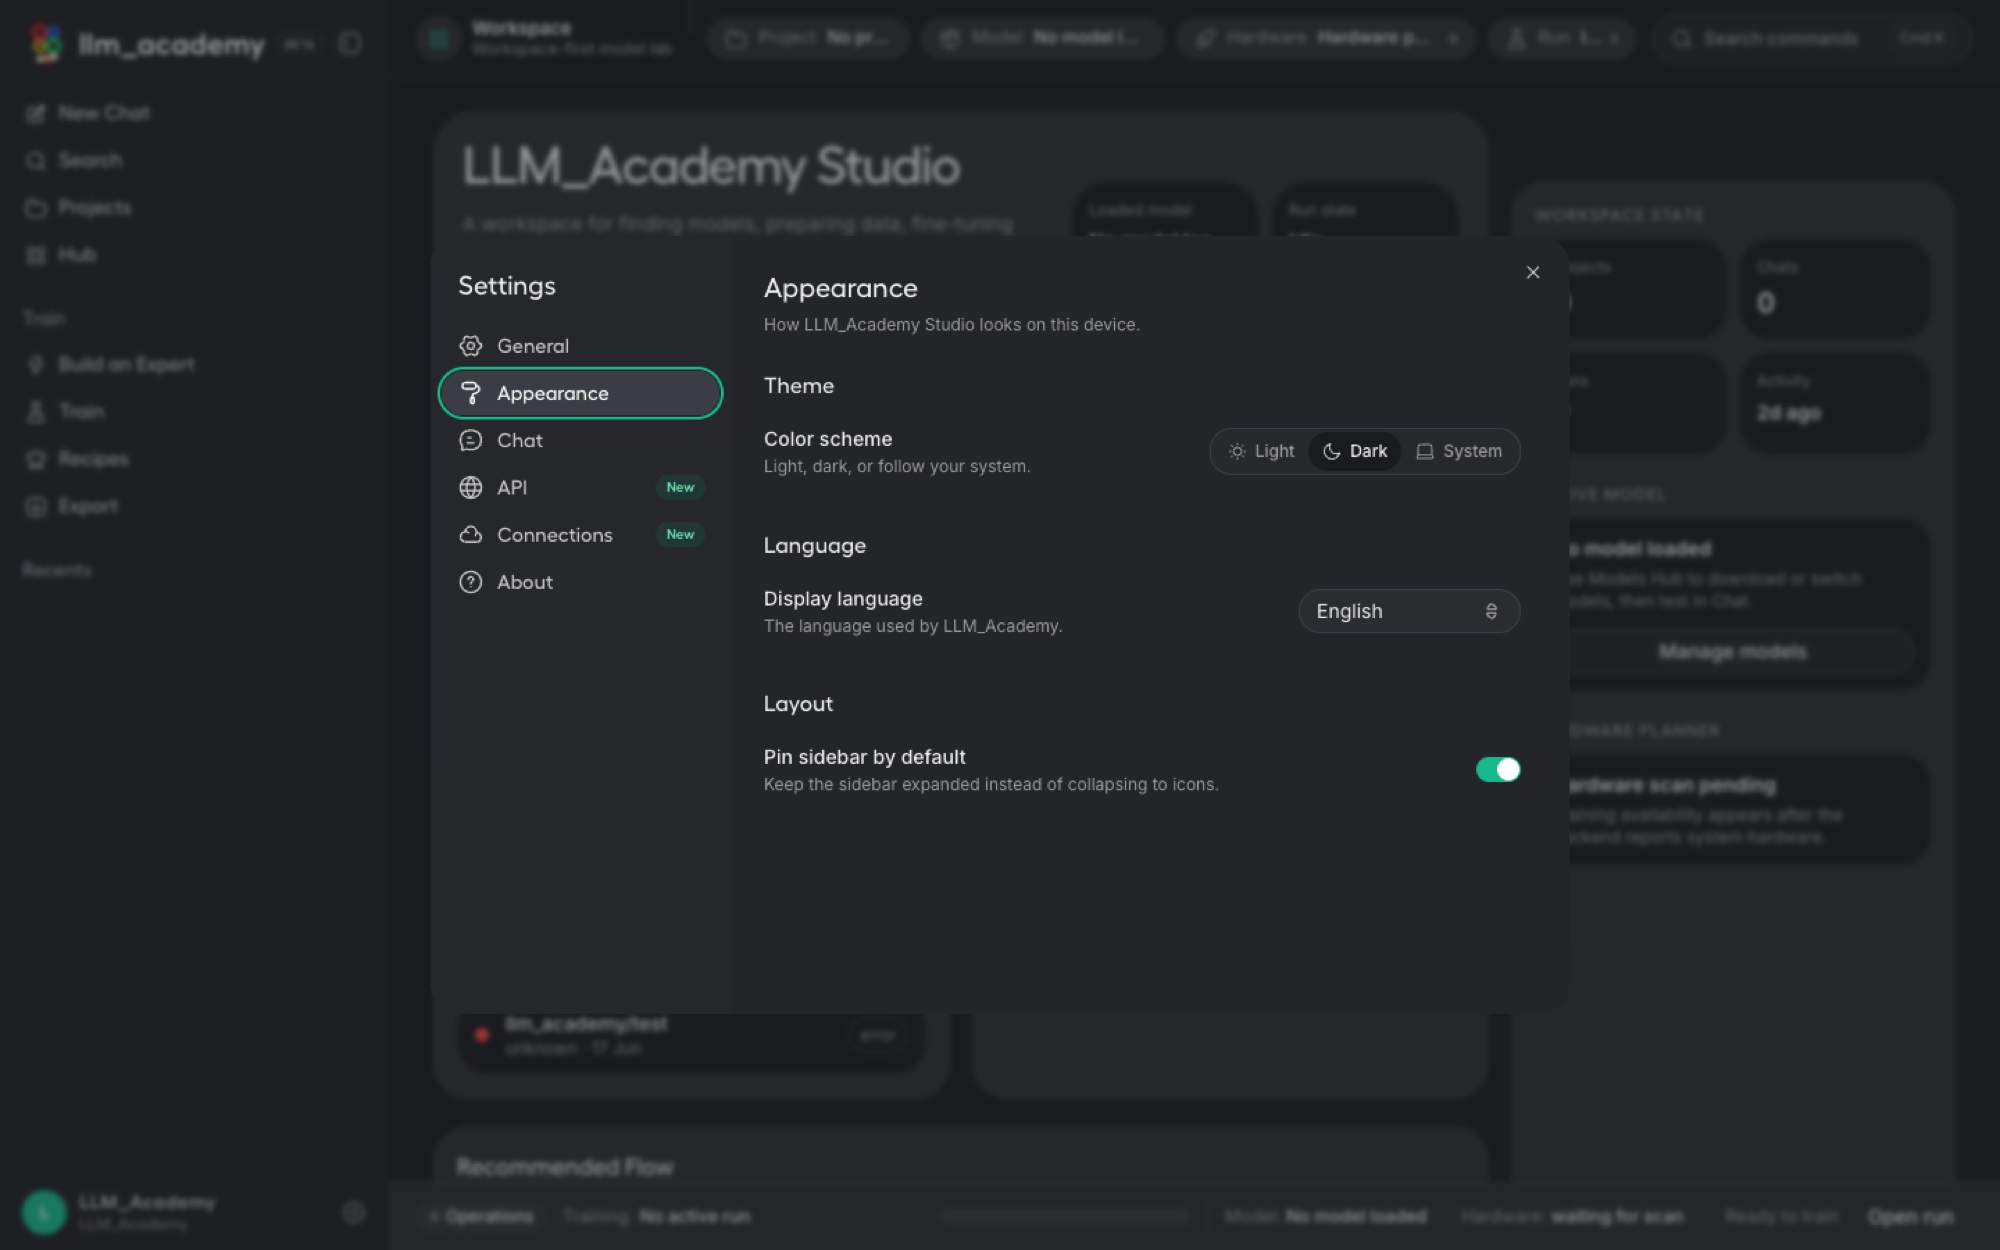
Task: Open the Project chip dropdown
Action: (x=808, y=38)
